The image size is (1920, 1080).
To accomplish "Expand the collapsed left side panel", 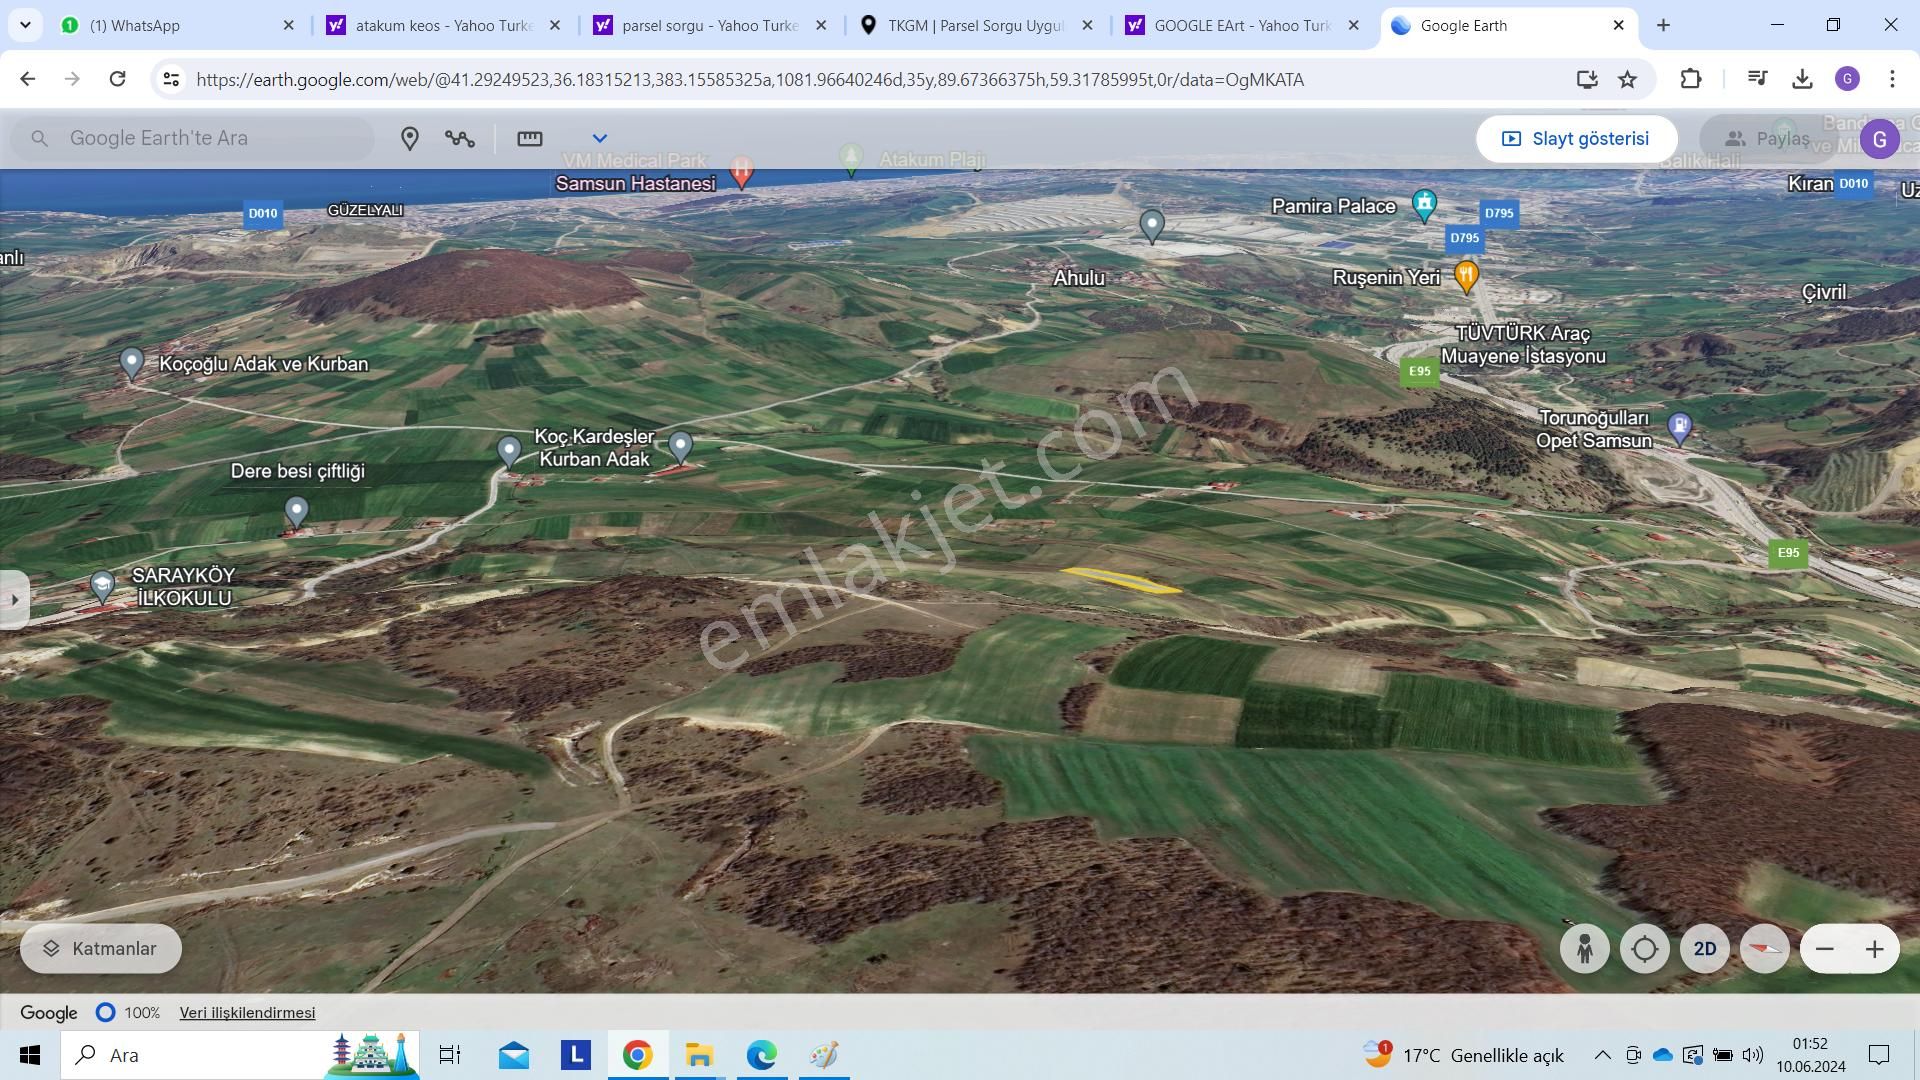I will 14,600.
